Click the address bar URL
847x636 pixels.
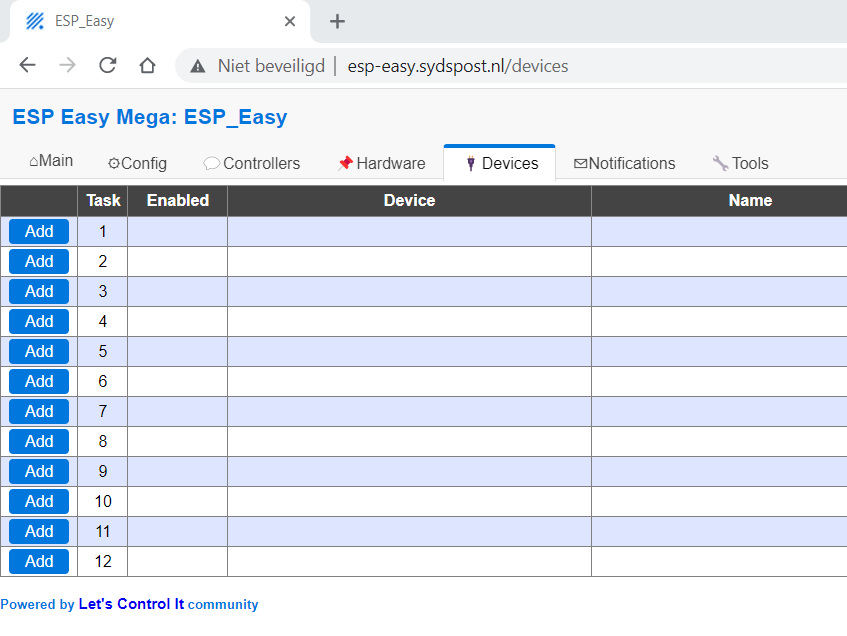point(458,66)
